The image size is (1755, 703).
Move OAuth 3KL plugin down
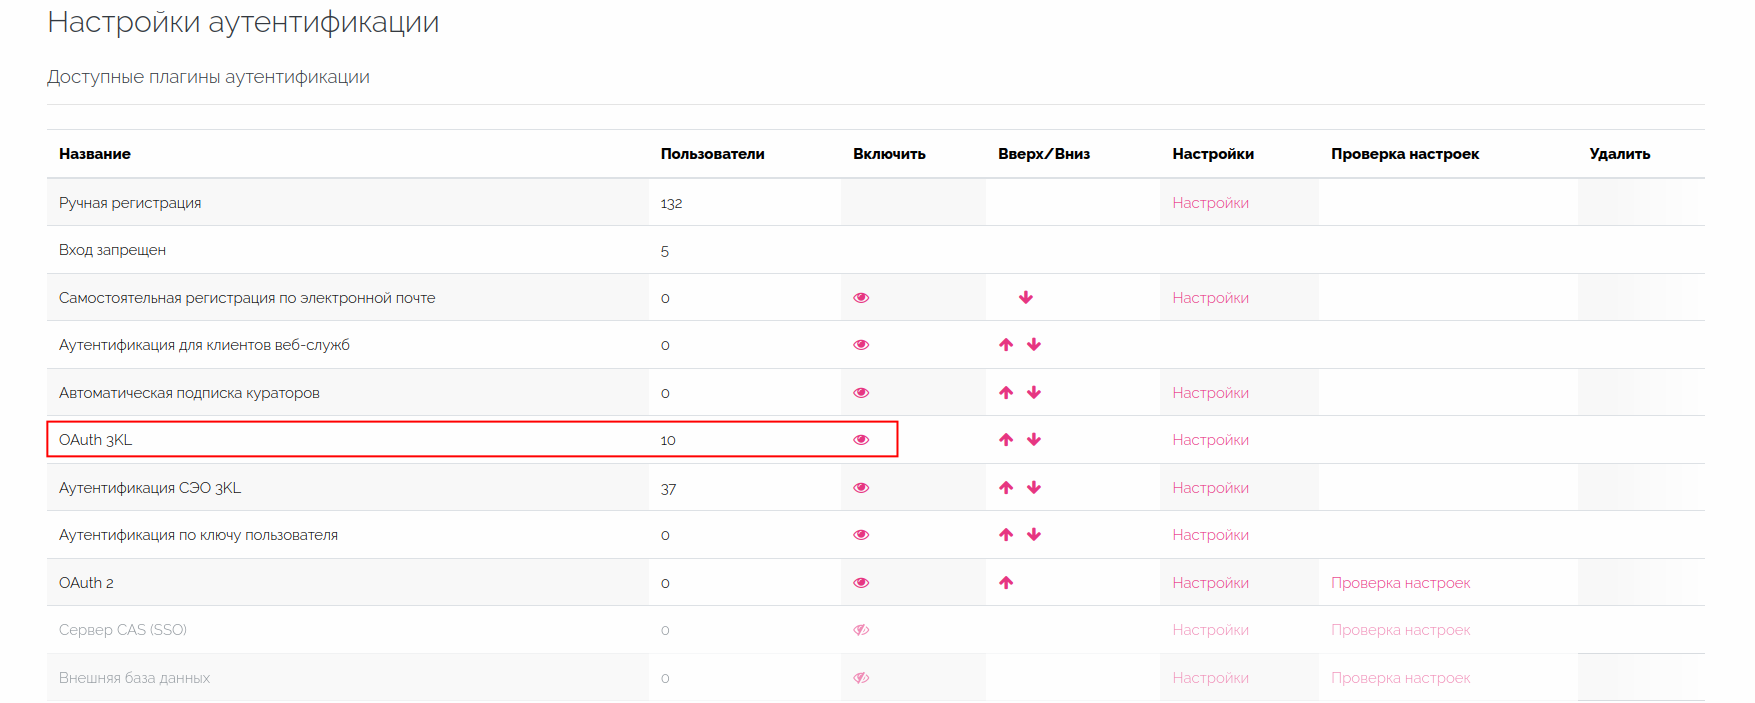pyautogui.click(x=1034, y=440)
